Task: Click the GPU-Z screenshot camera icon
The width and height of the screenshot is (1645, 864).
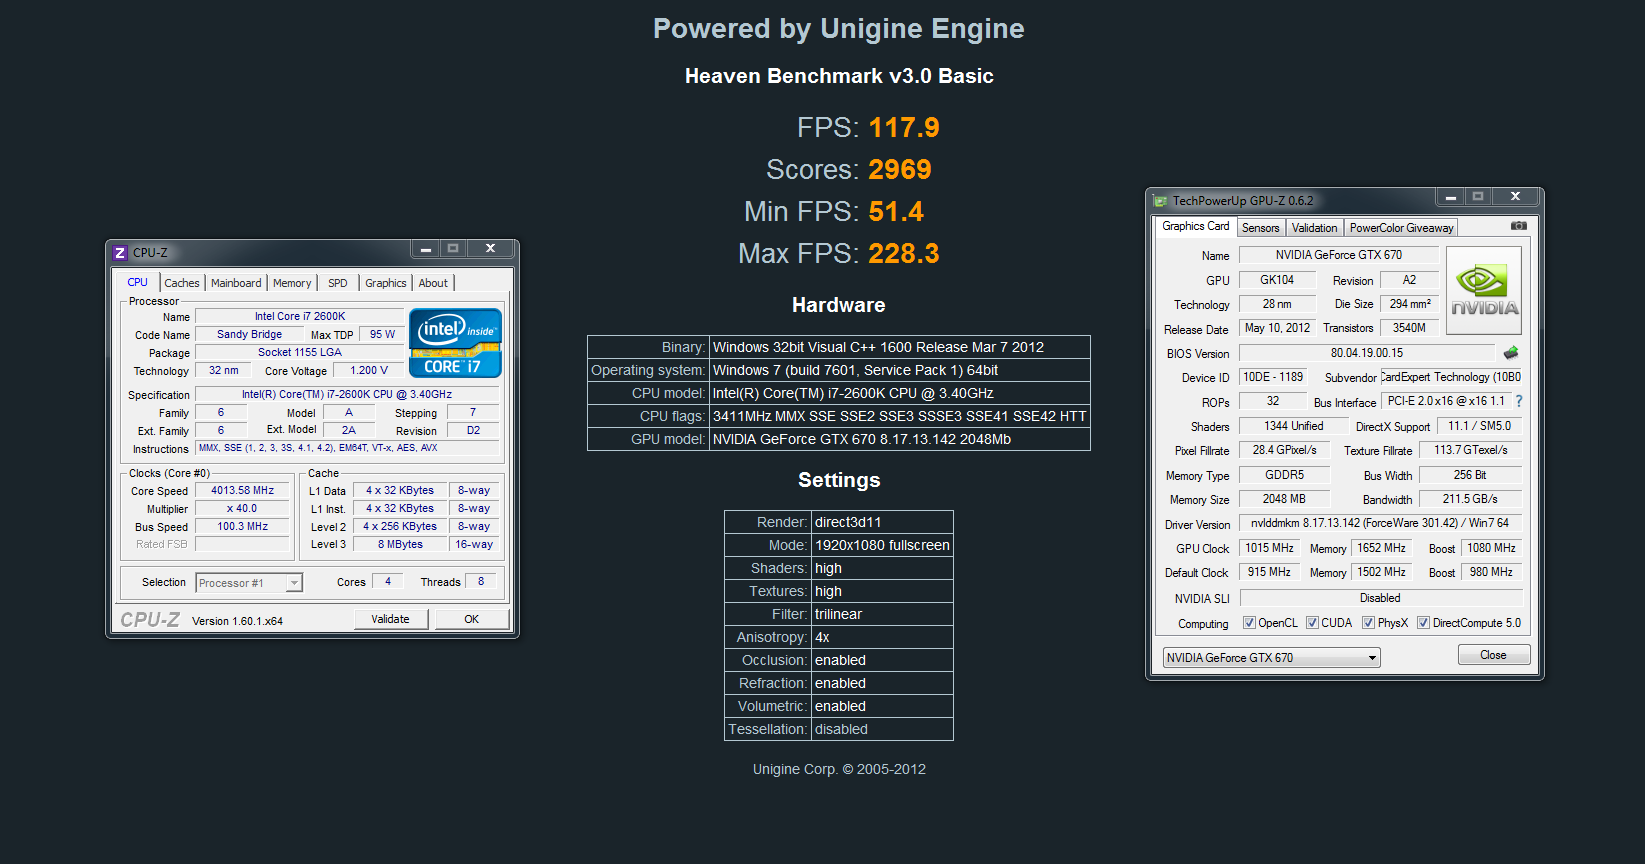Action: click(1518, 226)
